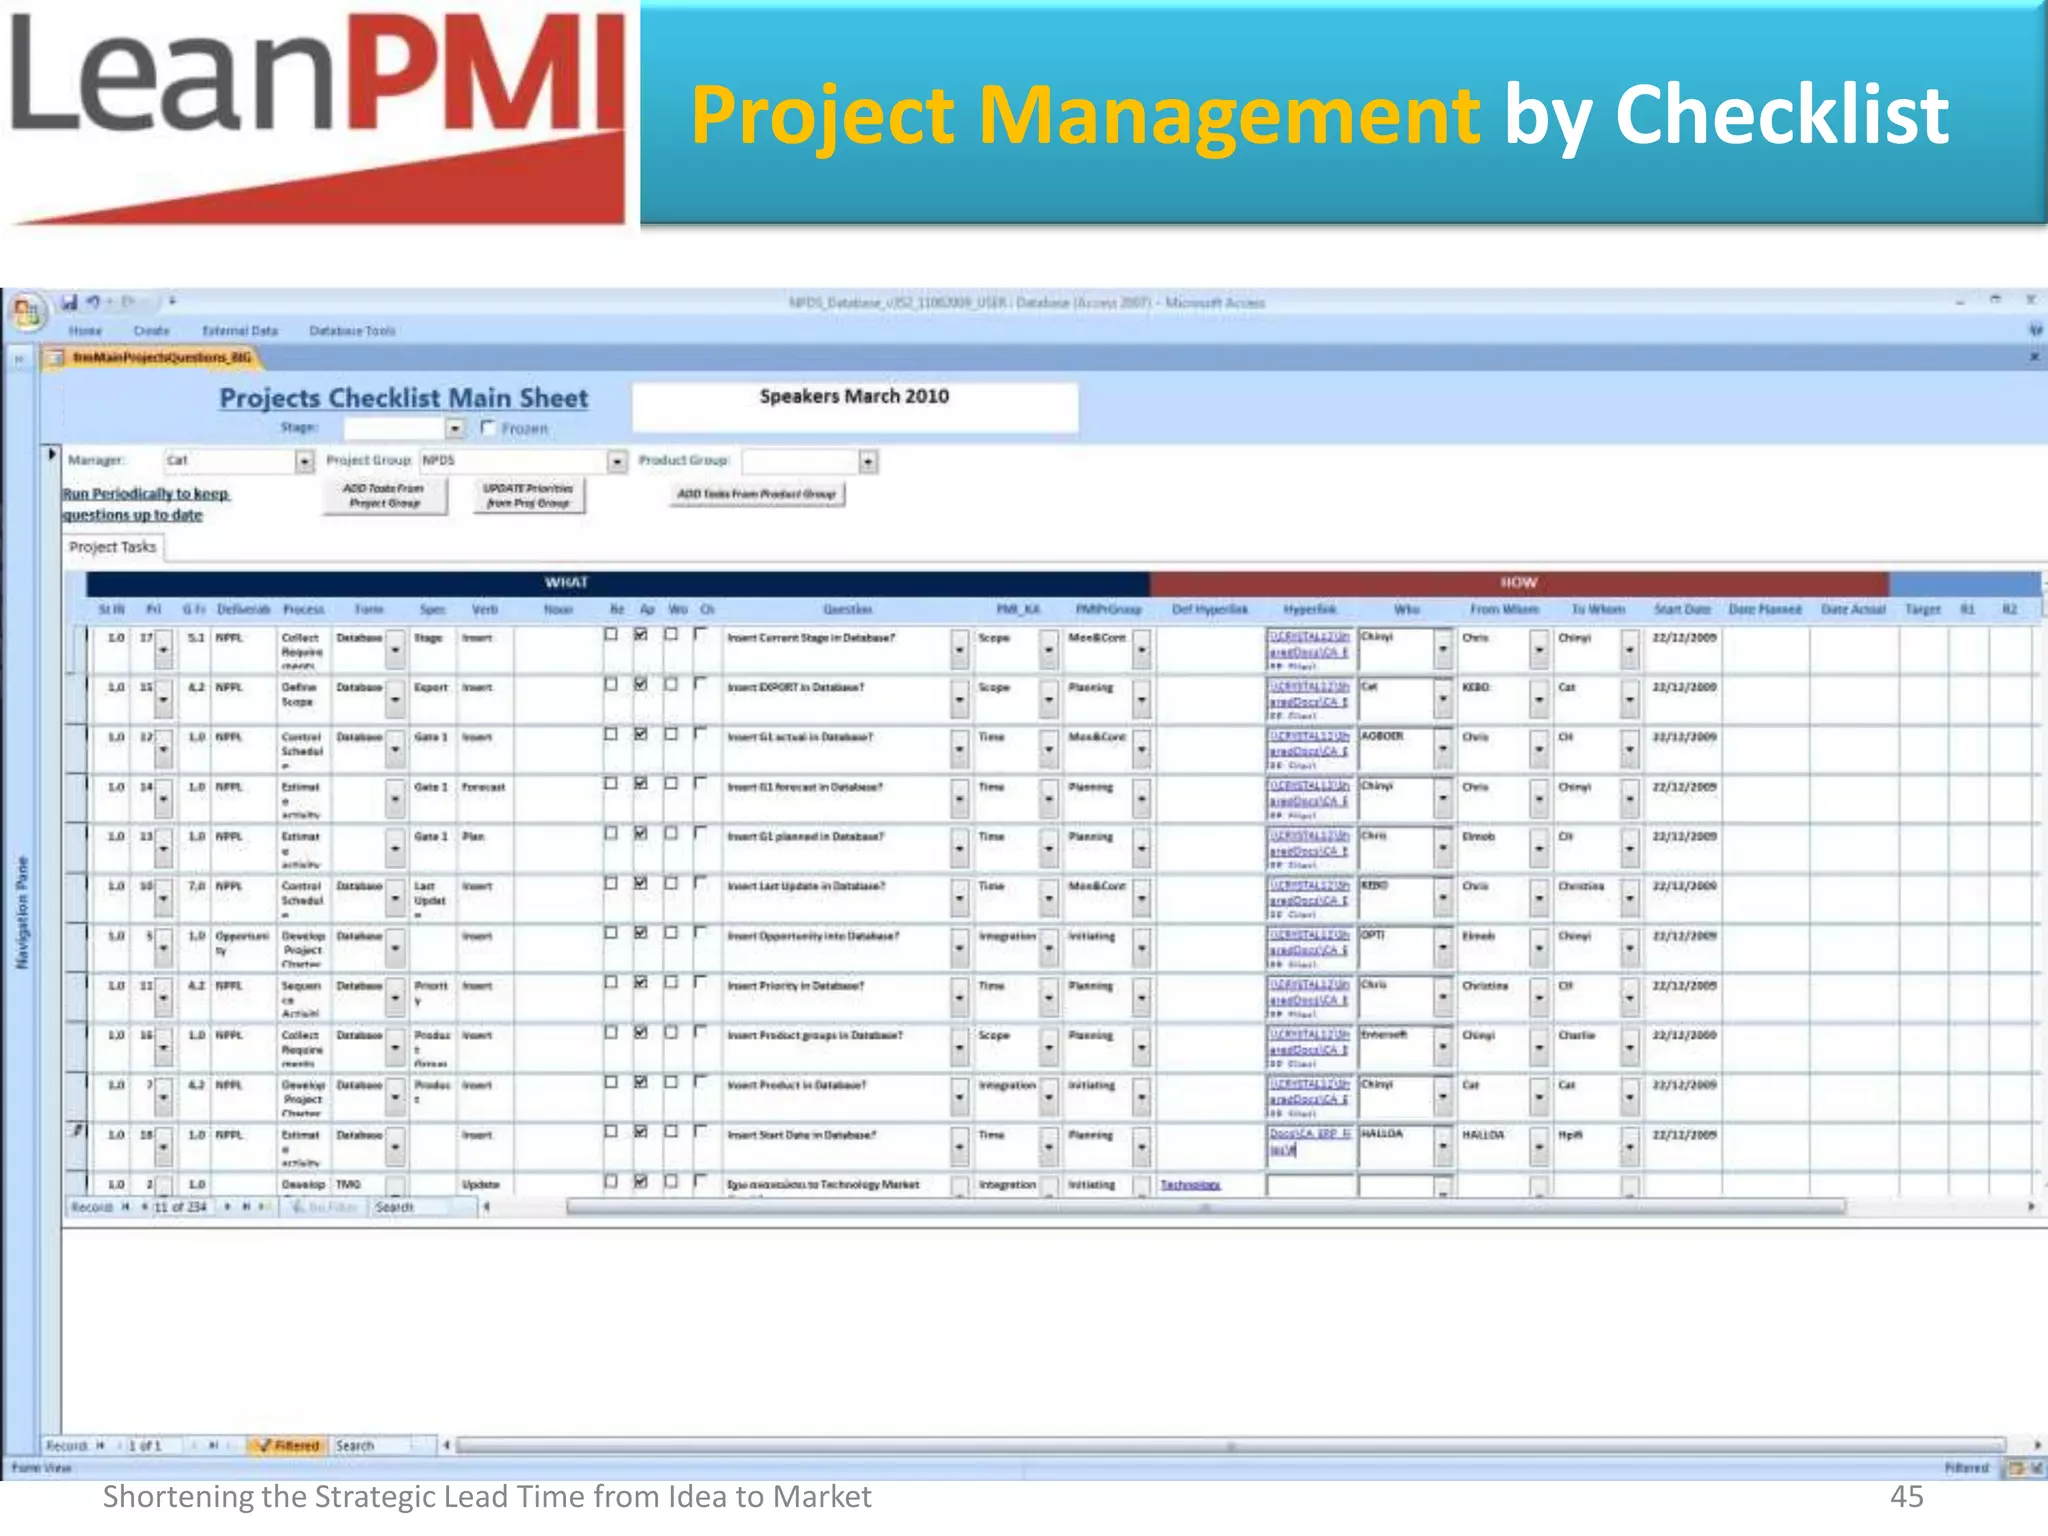This screenshot has width=2048, height=1536.
Task: Open the hyperlink on the Insert Current Stage row
Action: [1309, 649]
